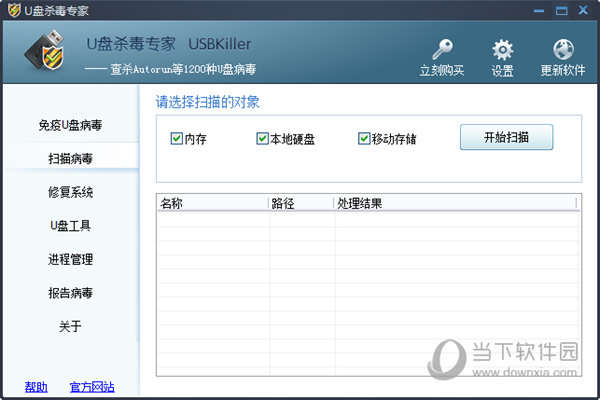Image resolution: width=600 pixels, height=400 pixels.
Task: Click the title bar shield icon
Action: [x=14, y=10]
